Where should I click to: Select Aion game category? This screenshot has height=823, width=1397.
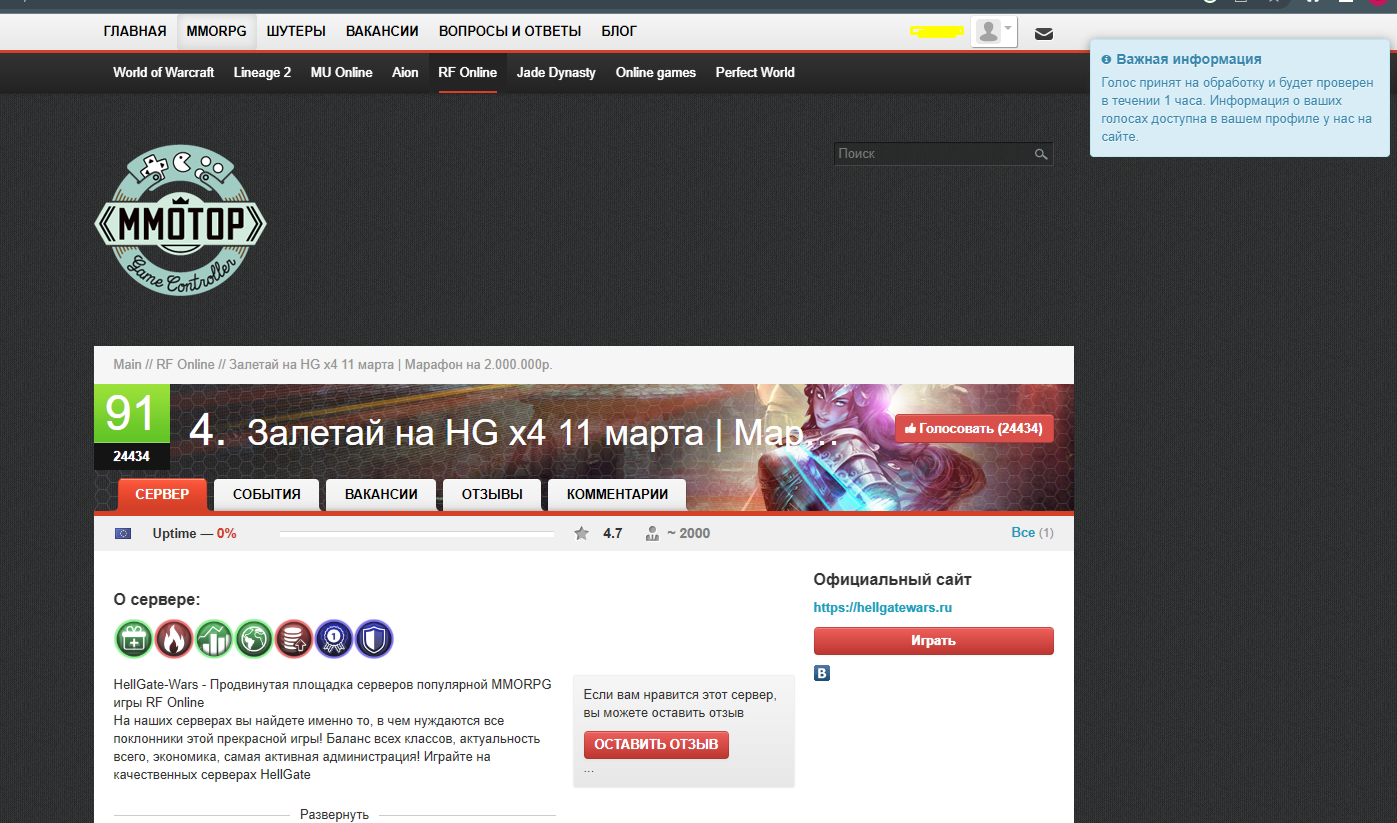405,72
